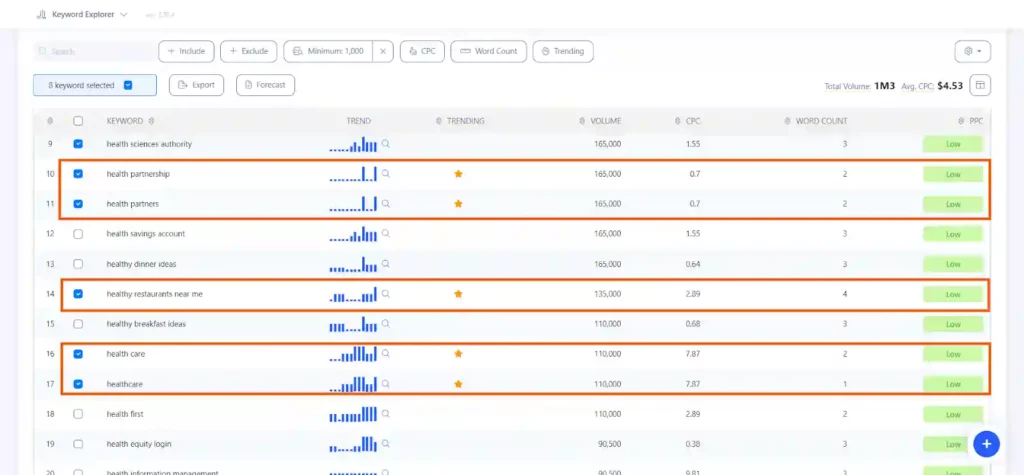Toggle the 8 keyword selected checkbox
This screenshot has height=475, width=1024.
point(128,85)
